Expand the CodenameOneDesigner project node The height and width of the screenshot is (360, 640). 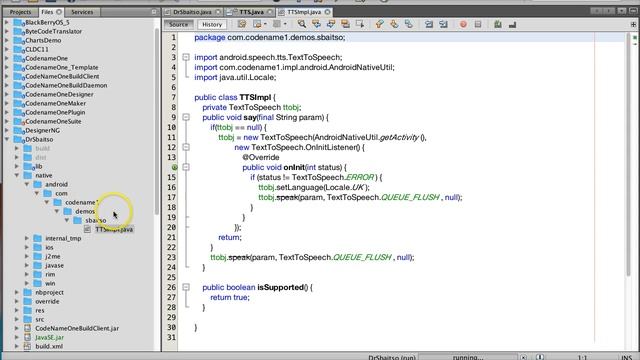point(7,94)
